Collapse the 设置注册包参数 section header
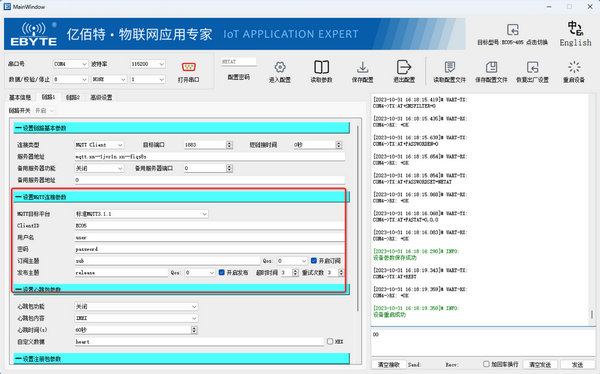 (181, 359)
